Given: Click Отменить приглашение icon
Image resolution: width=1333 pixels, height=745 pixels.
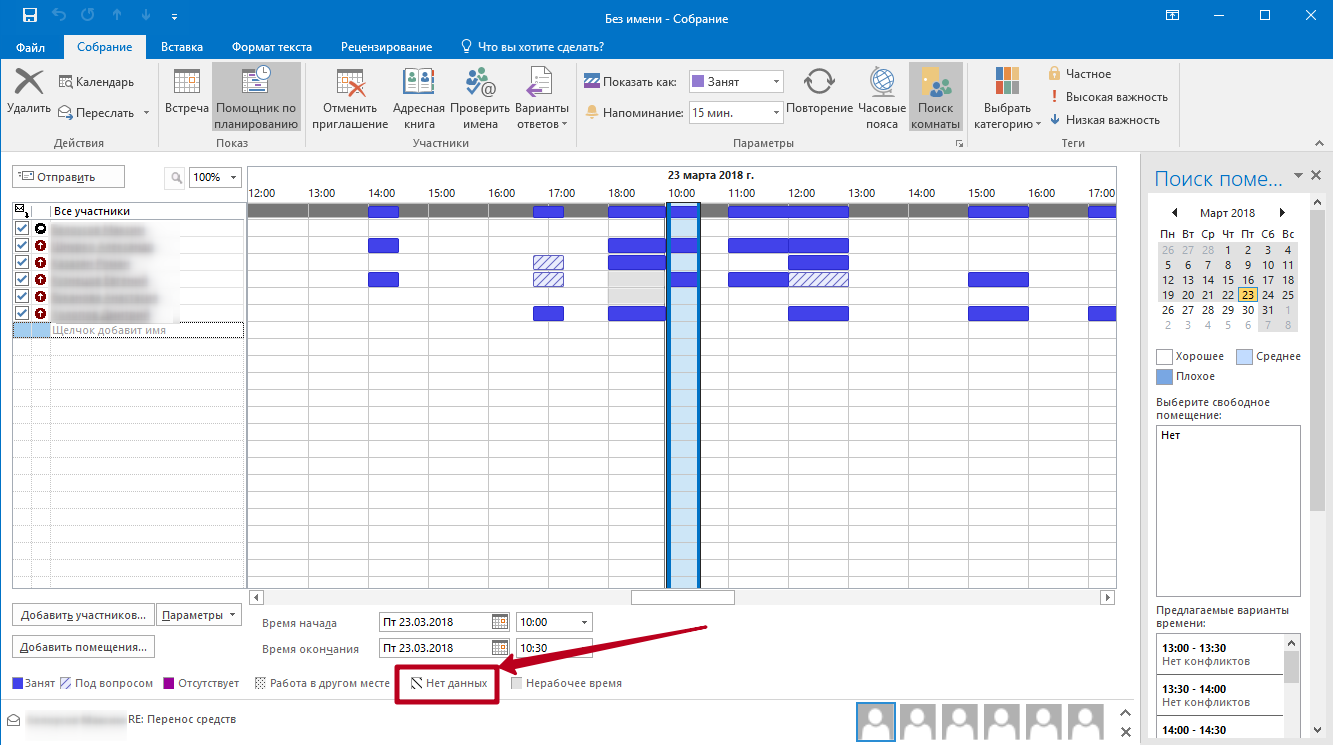Looking at the screenshot, I should pos(350,84).
